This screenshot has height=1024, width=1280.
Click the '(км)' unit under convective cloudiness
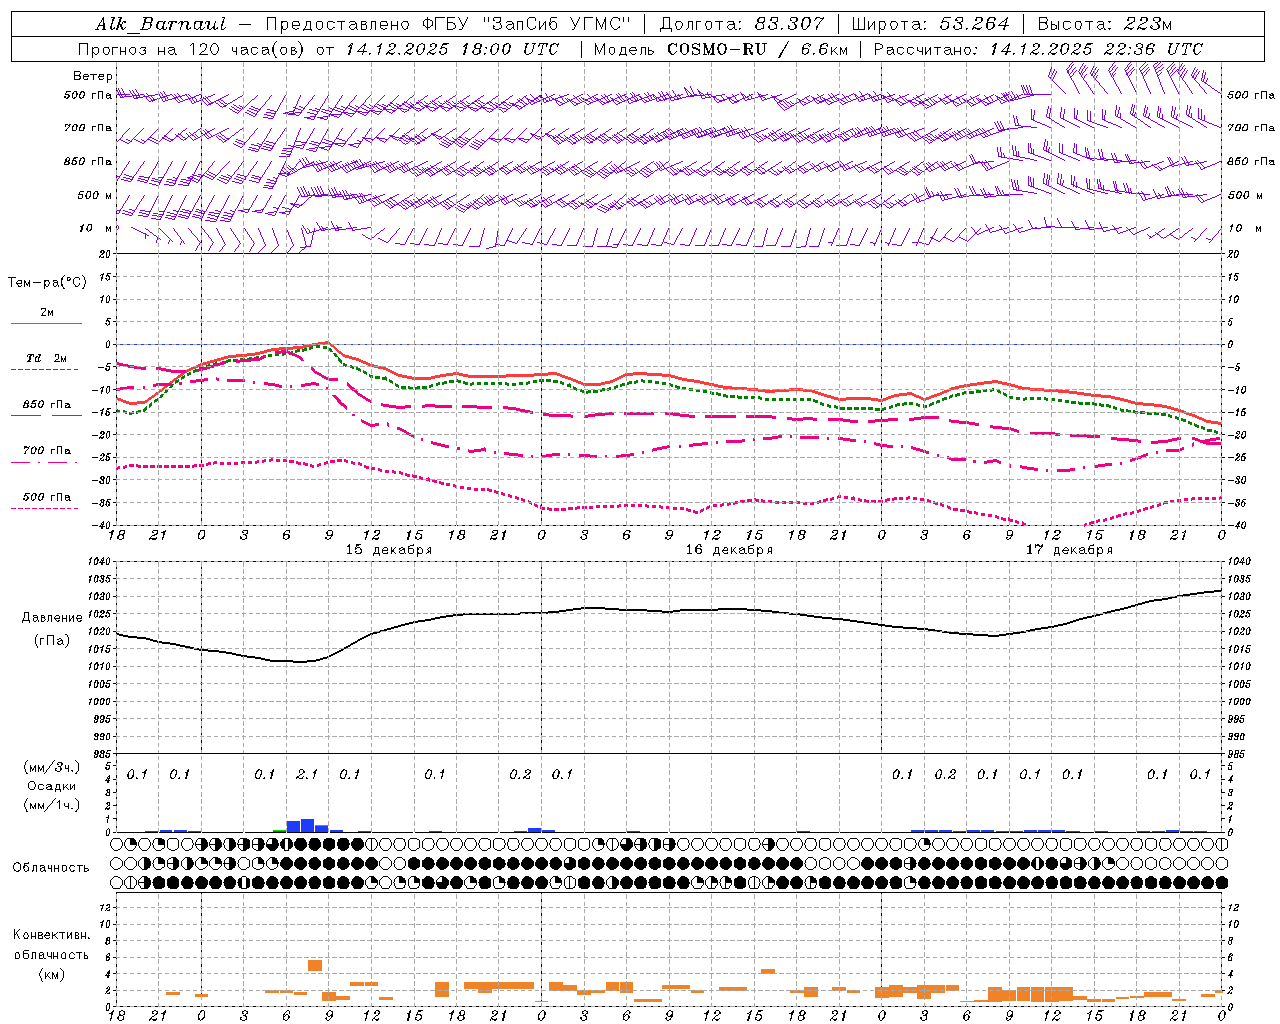(51, 974)
